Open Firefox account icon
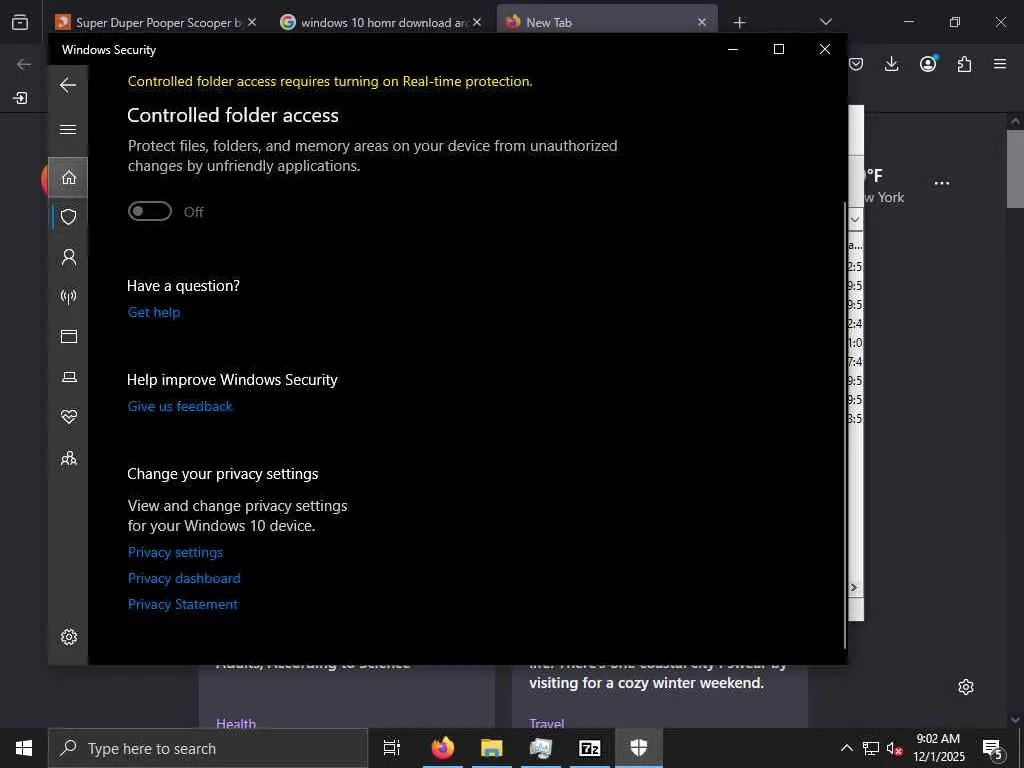Screen dimensions: 1024x768 tap(928, 64)
